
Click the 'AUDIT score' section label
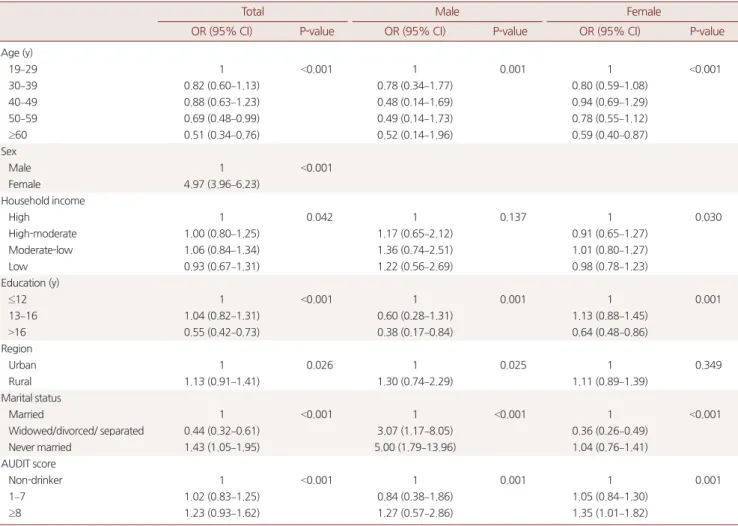pos(28,464)
